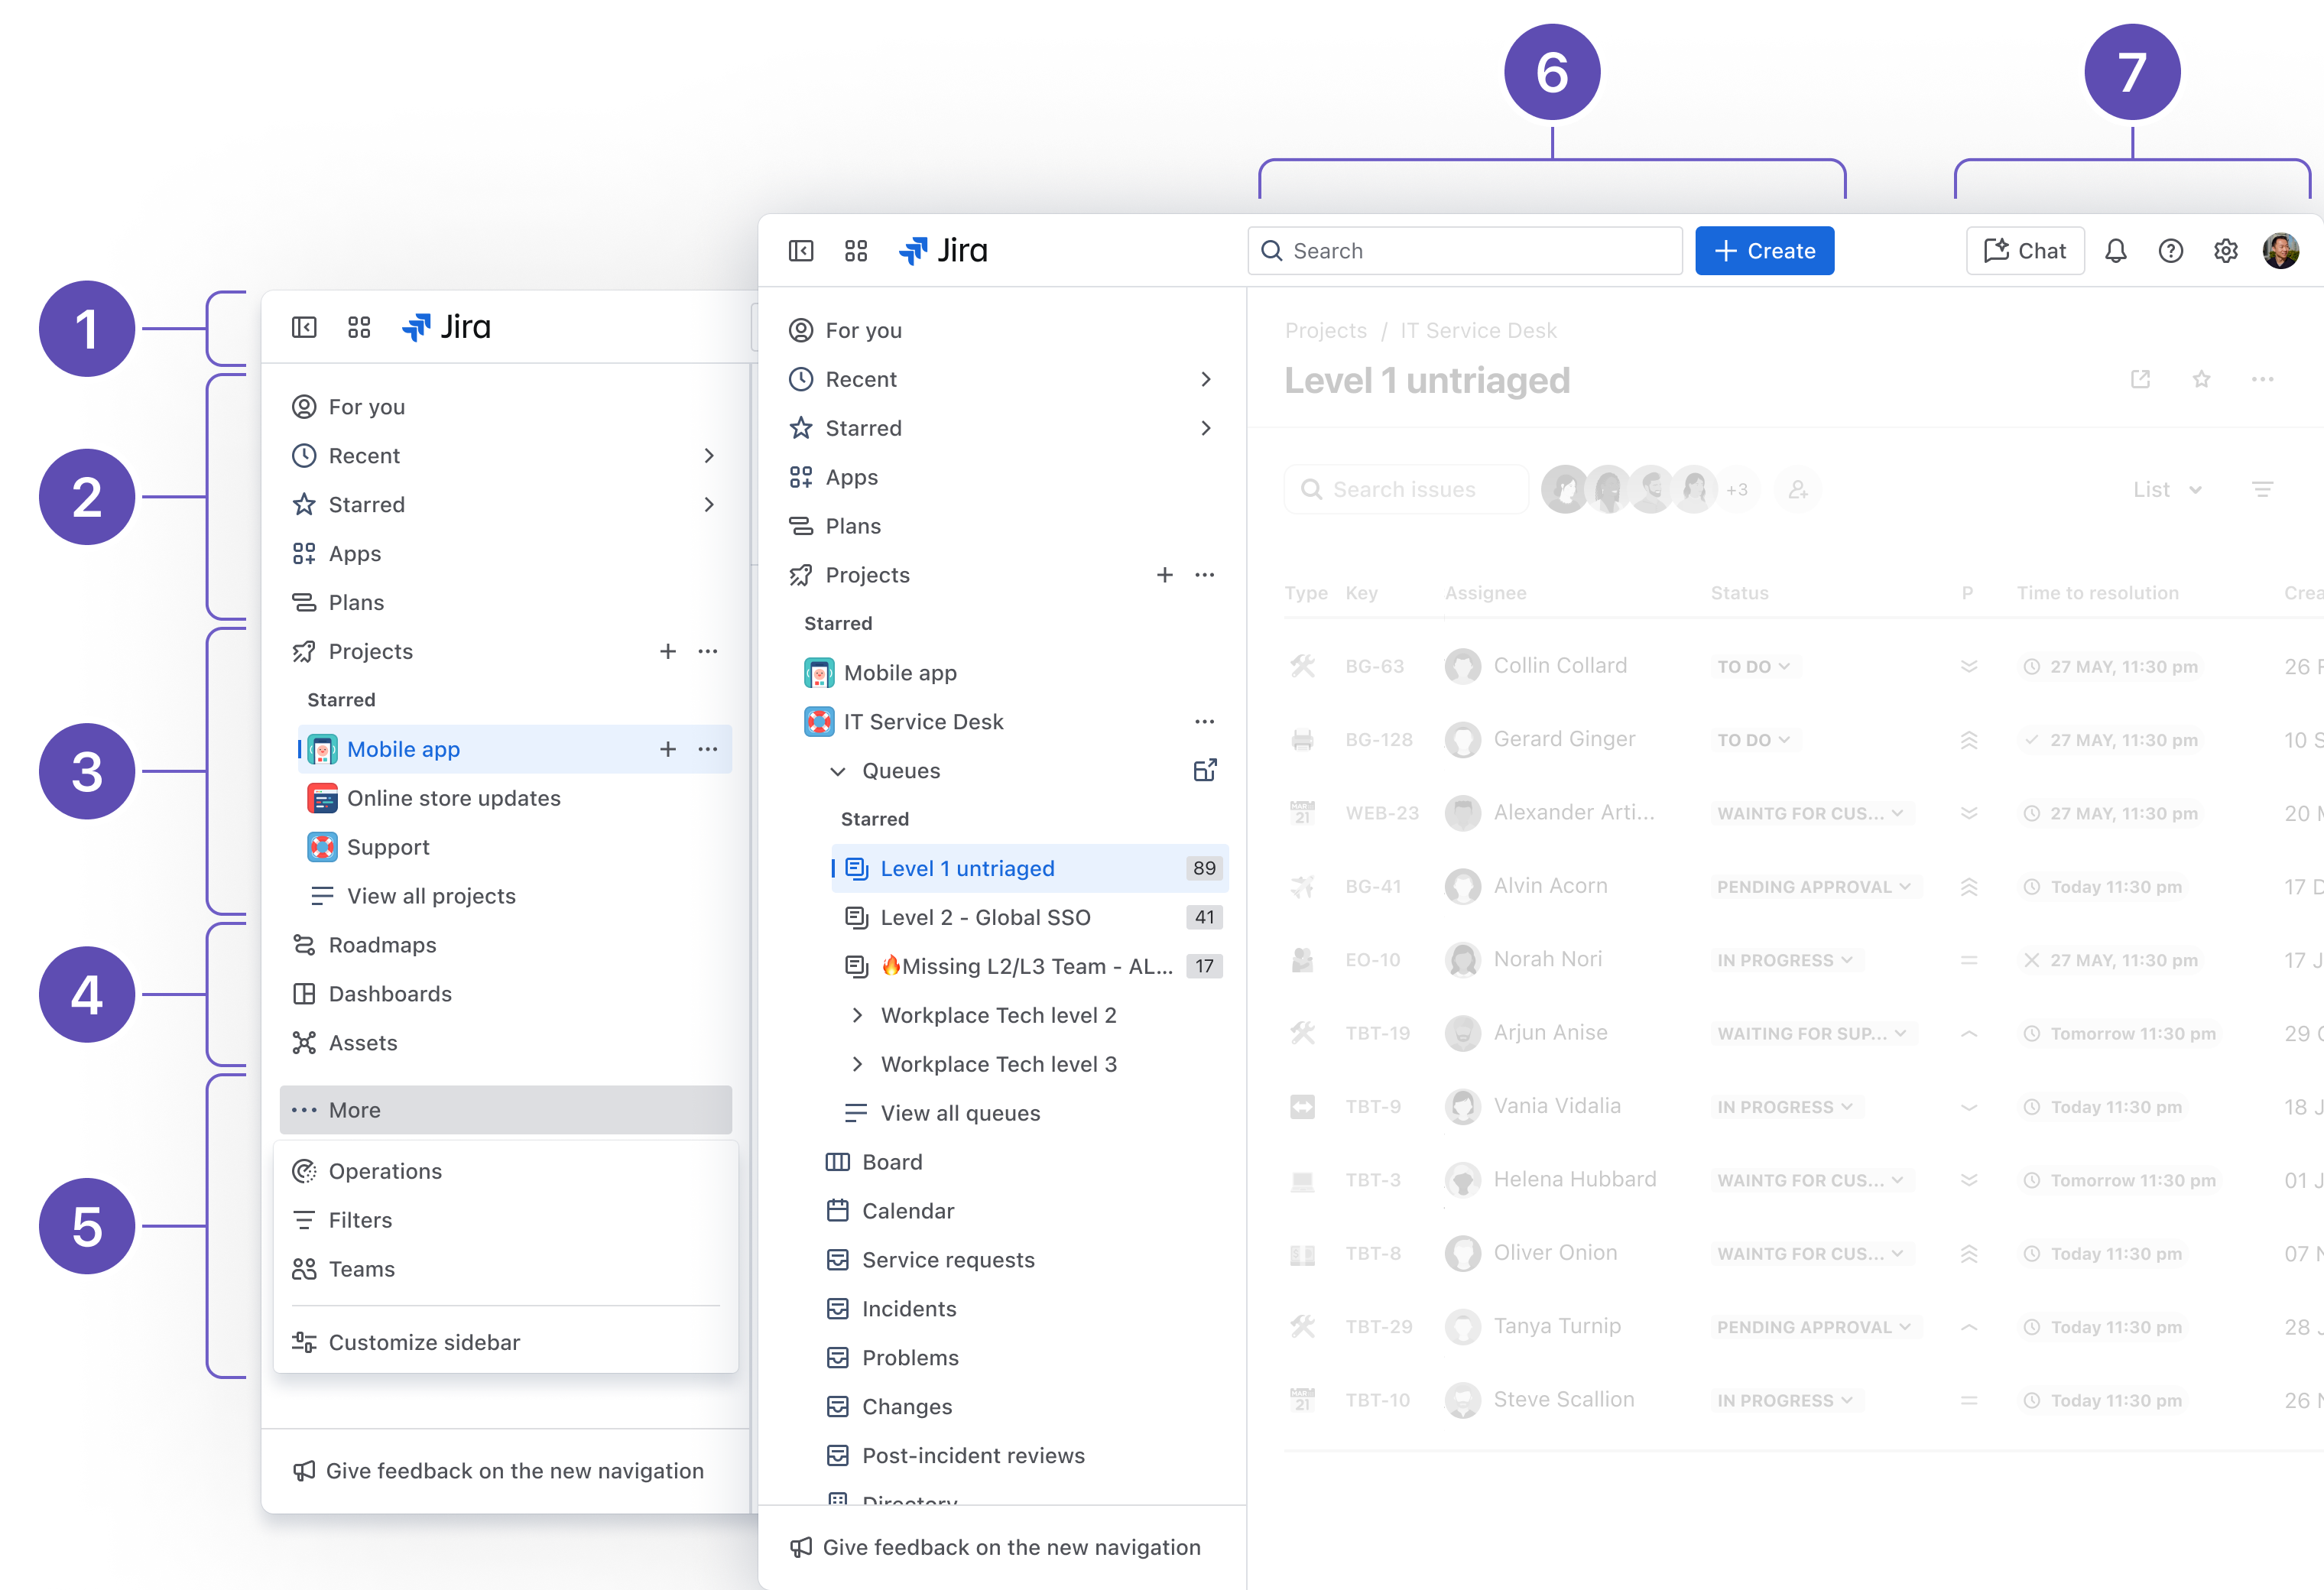
Task: Select Customize sidebar in the More menu
Action: pos(424,1343)
